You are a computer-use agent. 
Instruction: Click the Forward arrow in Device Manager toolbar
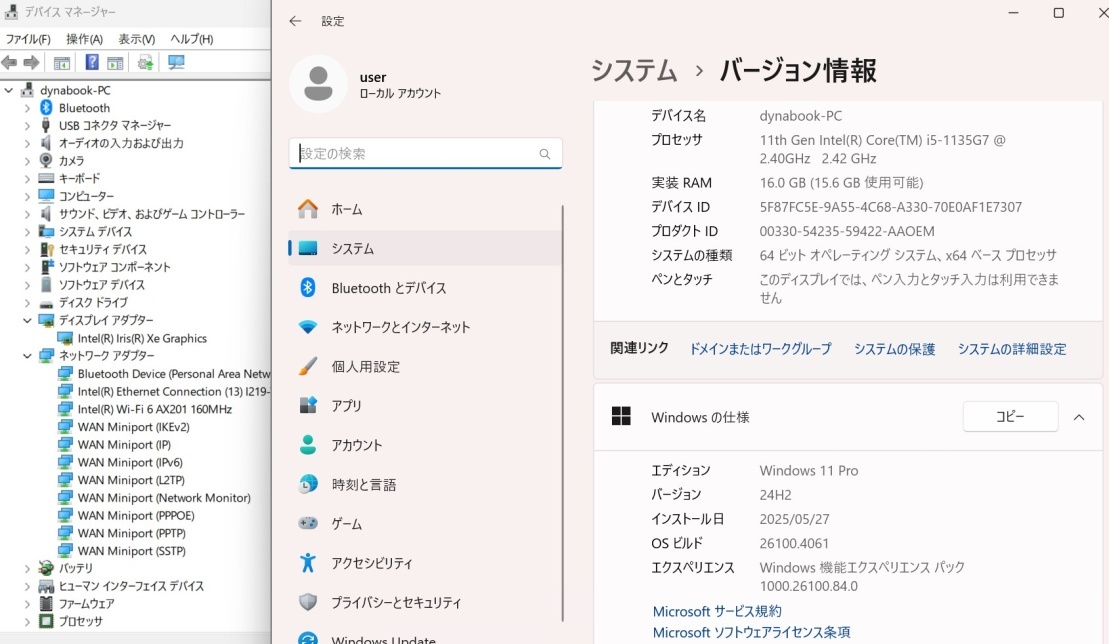tap(31, 62)
